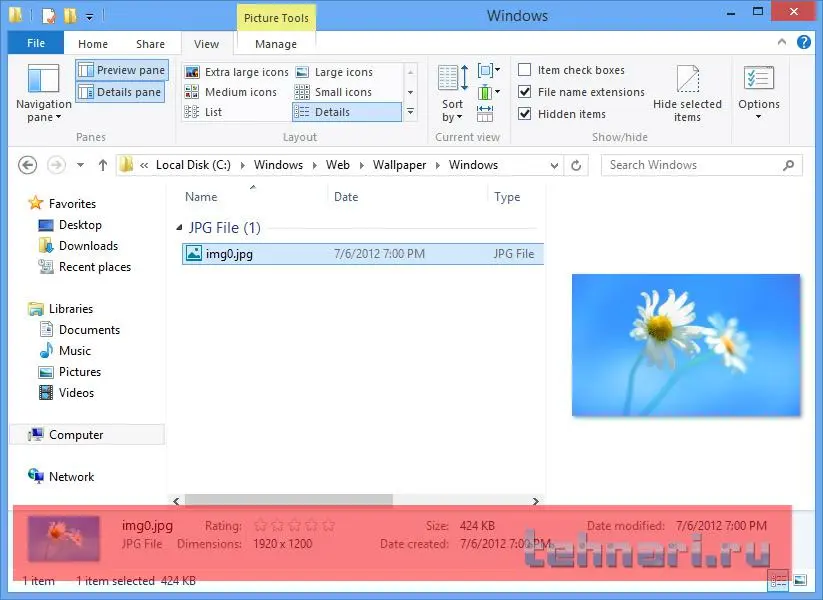Open the Navigation pane menu
Viewport: 823px width, 600px height.
tap(44, 93)
